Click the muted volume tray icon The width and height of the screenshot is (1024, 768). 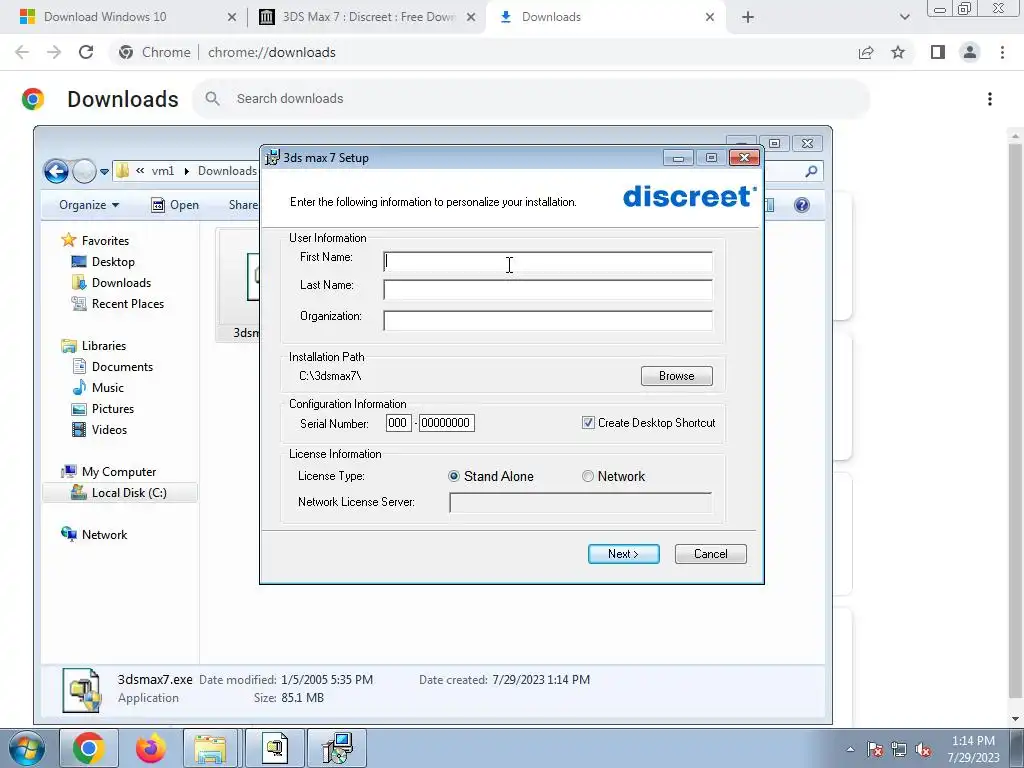[923, 750]
